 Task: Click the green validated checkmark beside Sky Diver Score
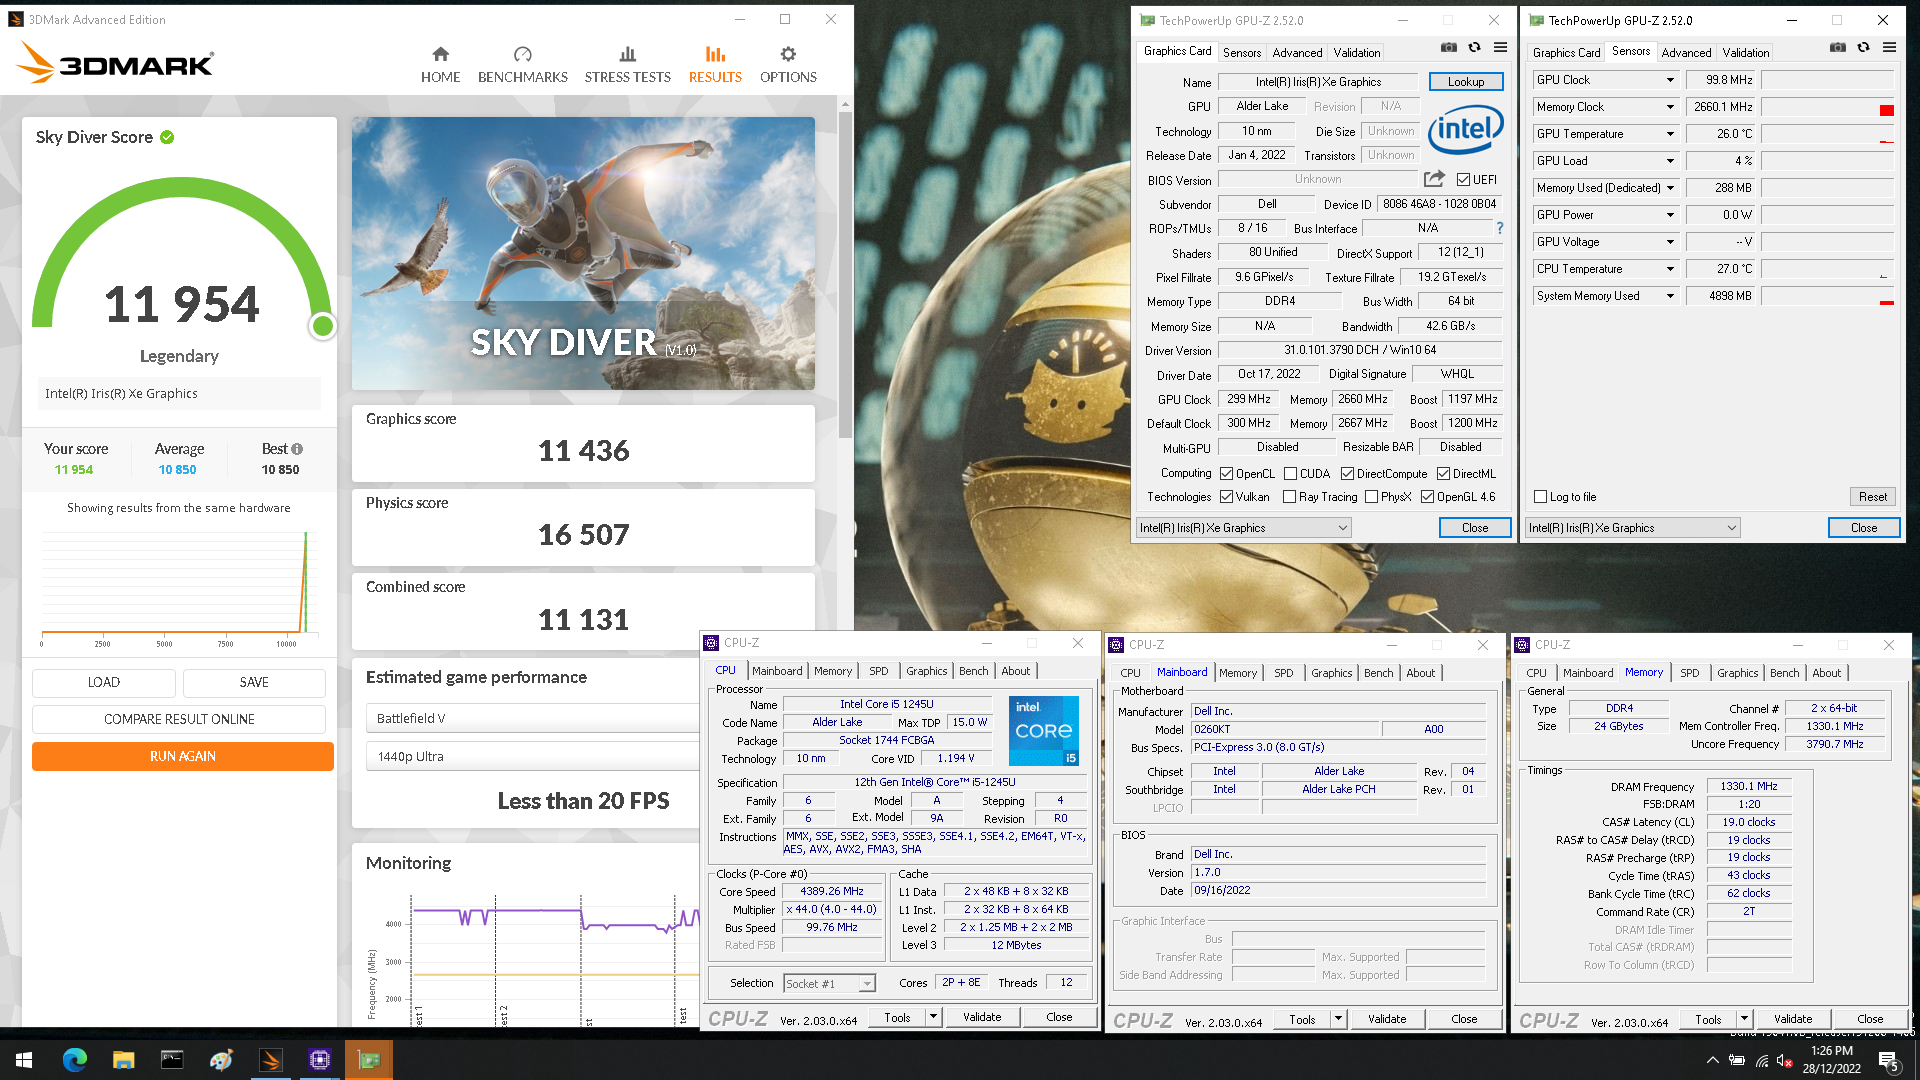167,137
